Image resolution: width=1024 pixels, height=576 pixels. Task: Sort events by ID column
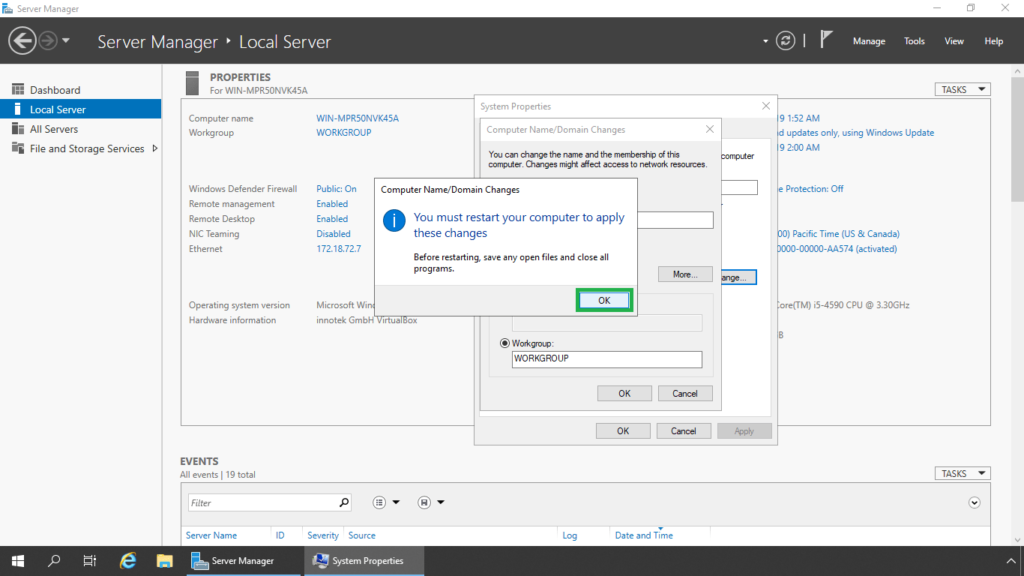[x=280, y=536]
